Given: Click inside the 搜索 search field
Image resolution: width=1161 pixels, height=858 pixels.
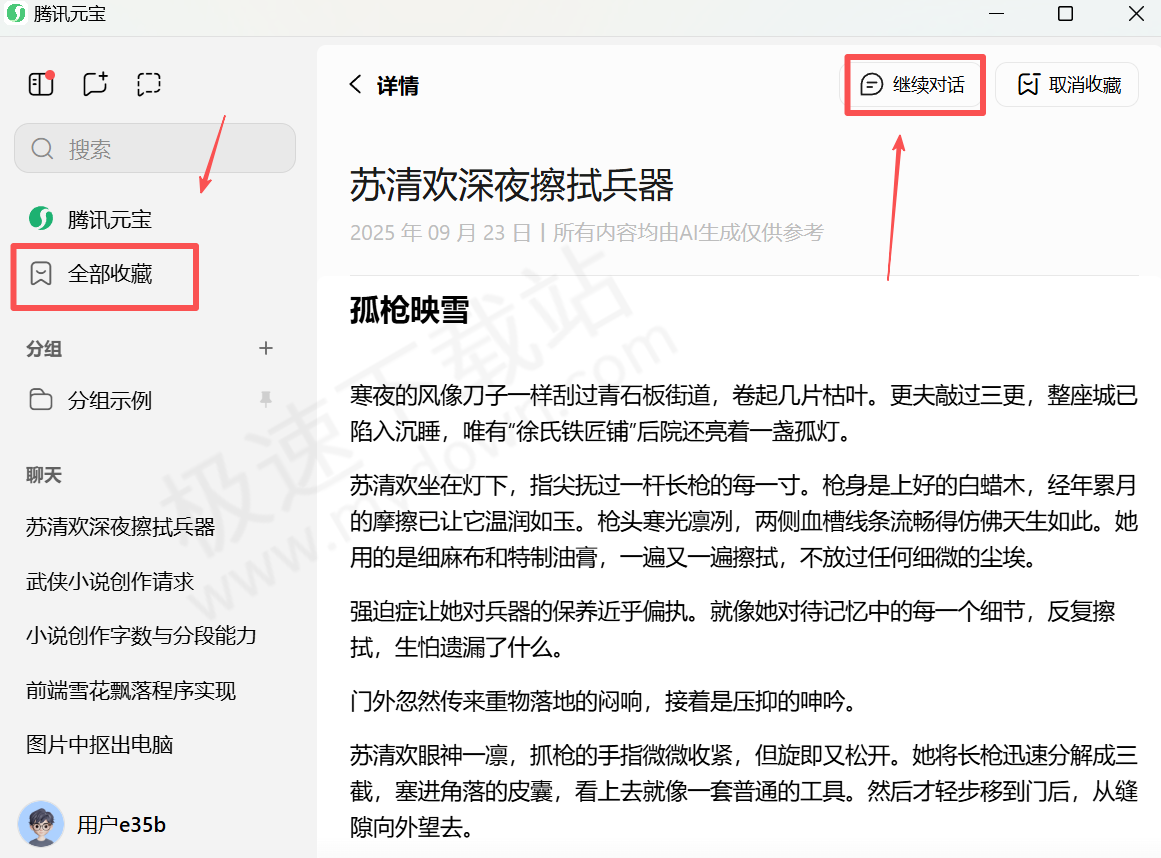Looking at the screenshot, I should [x=155, y=148].
